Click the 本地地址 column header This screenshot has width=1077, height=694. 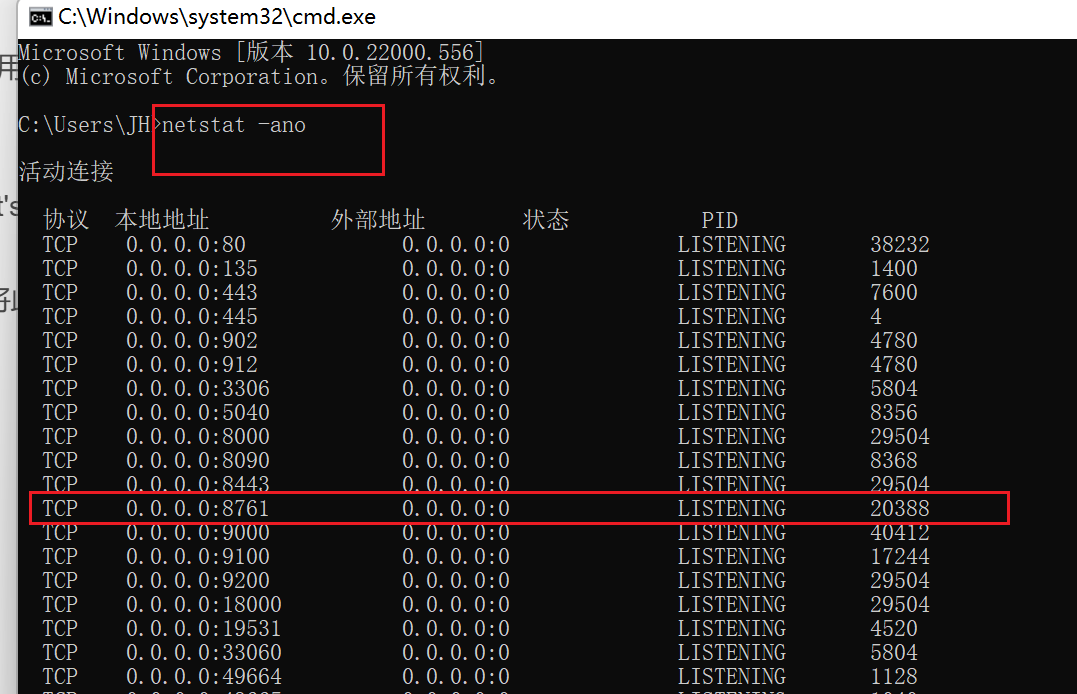[x=162, y=220]
